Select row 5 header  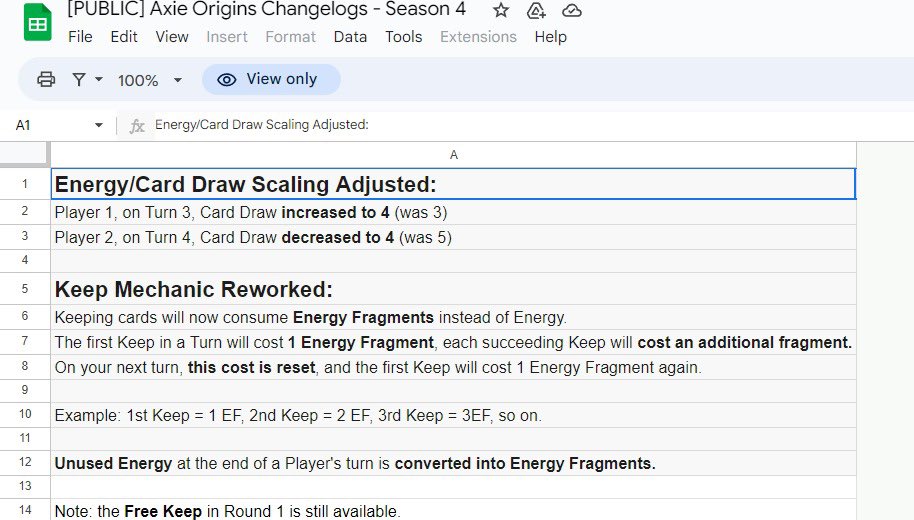(24, 289)
